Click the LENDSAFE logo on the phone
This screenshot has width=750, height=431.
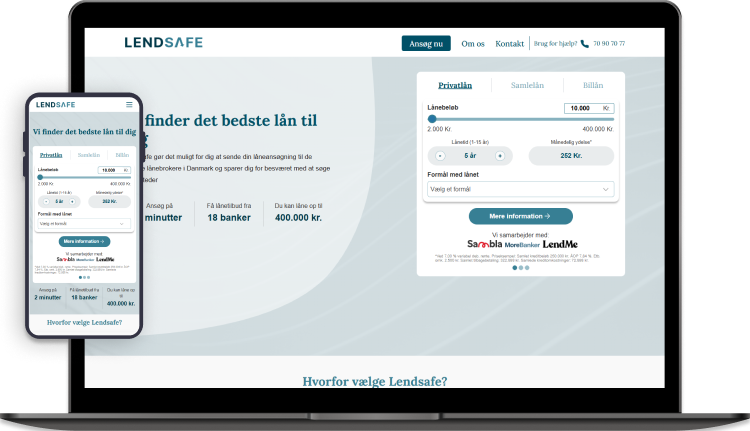(55, 105)
